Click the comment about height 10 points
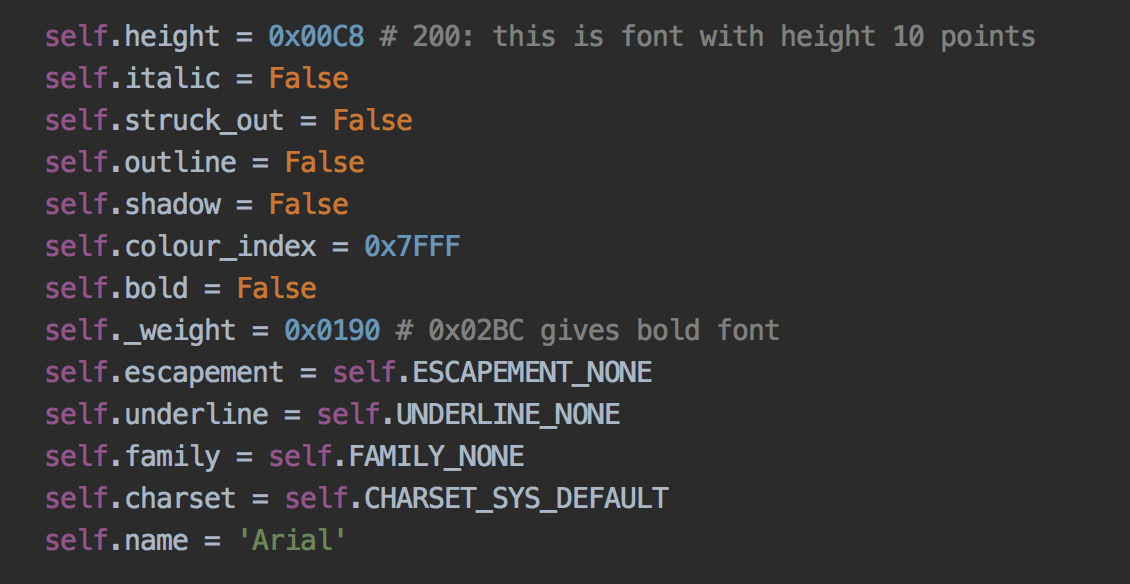Viewport: 1130px width, 584px height. click(x=708, y=36)
